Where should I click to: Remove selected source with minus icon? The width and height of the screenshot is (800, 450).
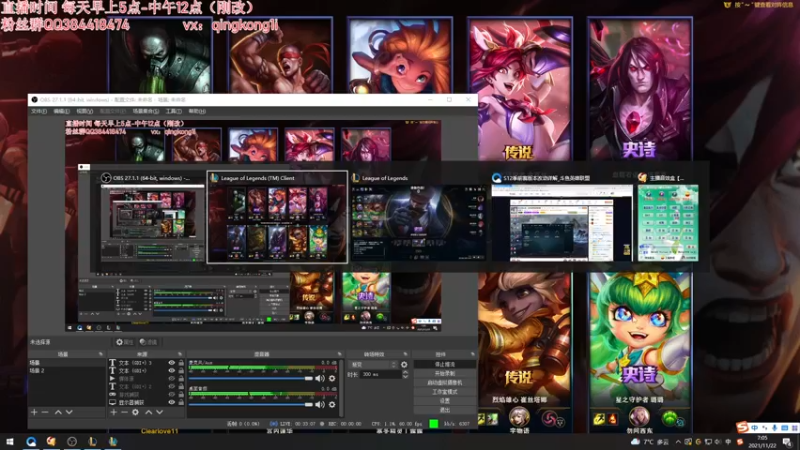(x=124, y=412)
